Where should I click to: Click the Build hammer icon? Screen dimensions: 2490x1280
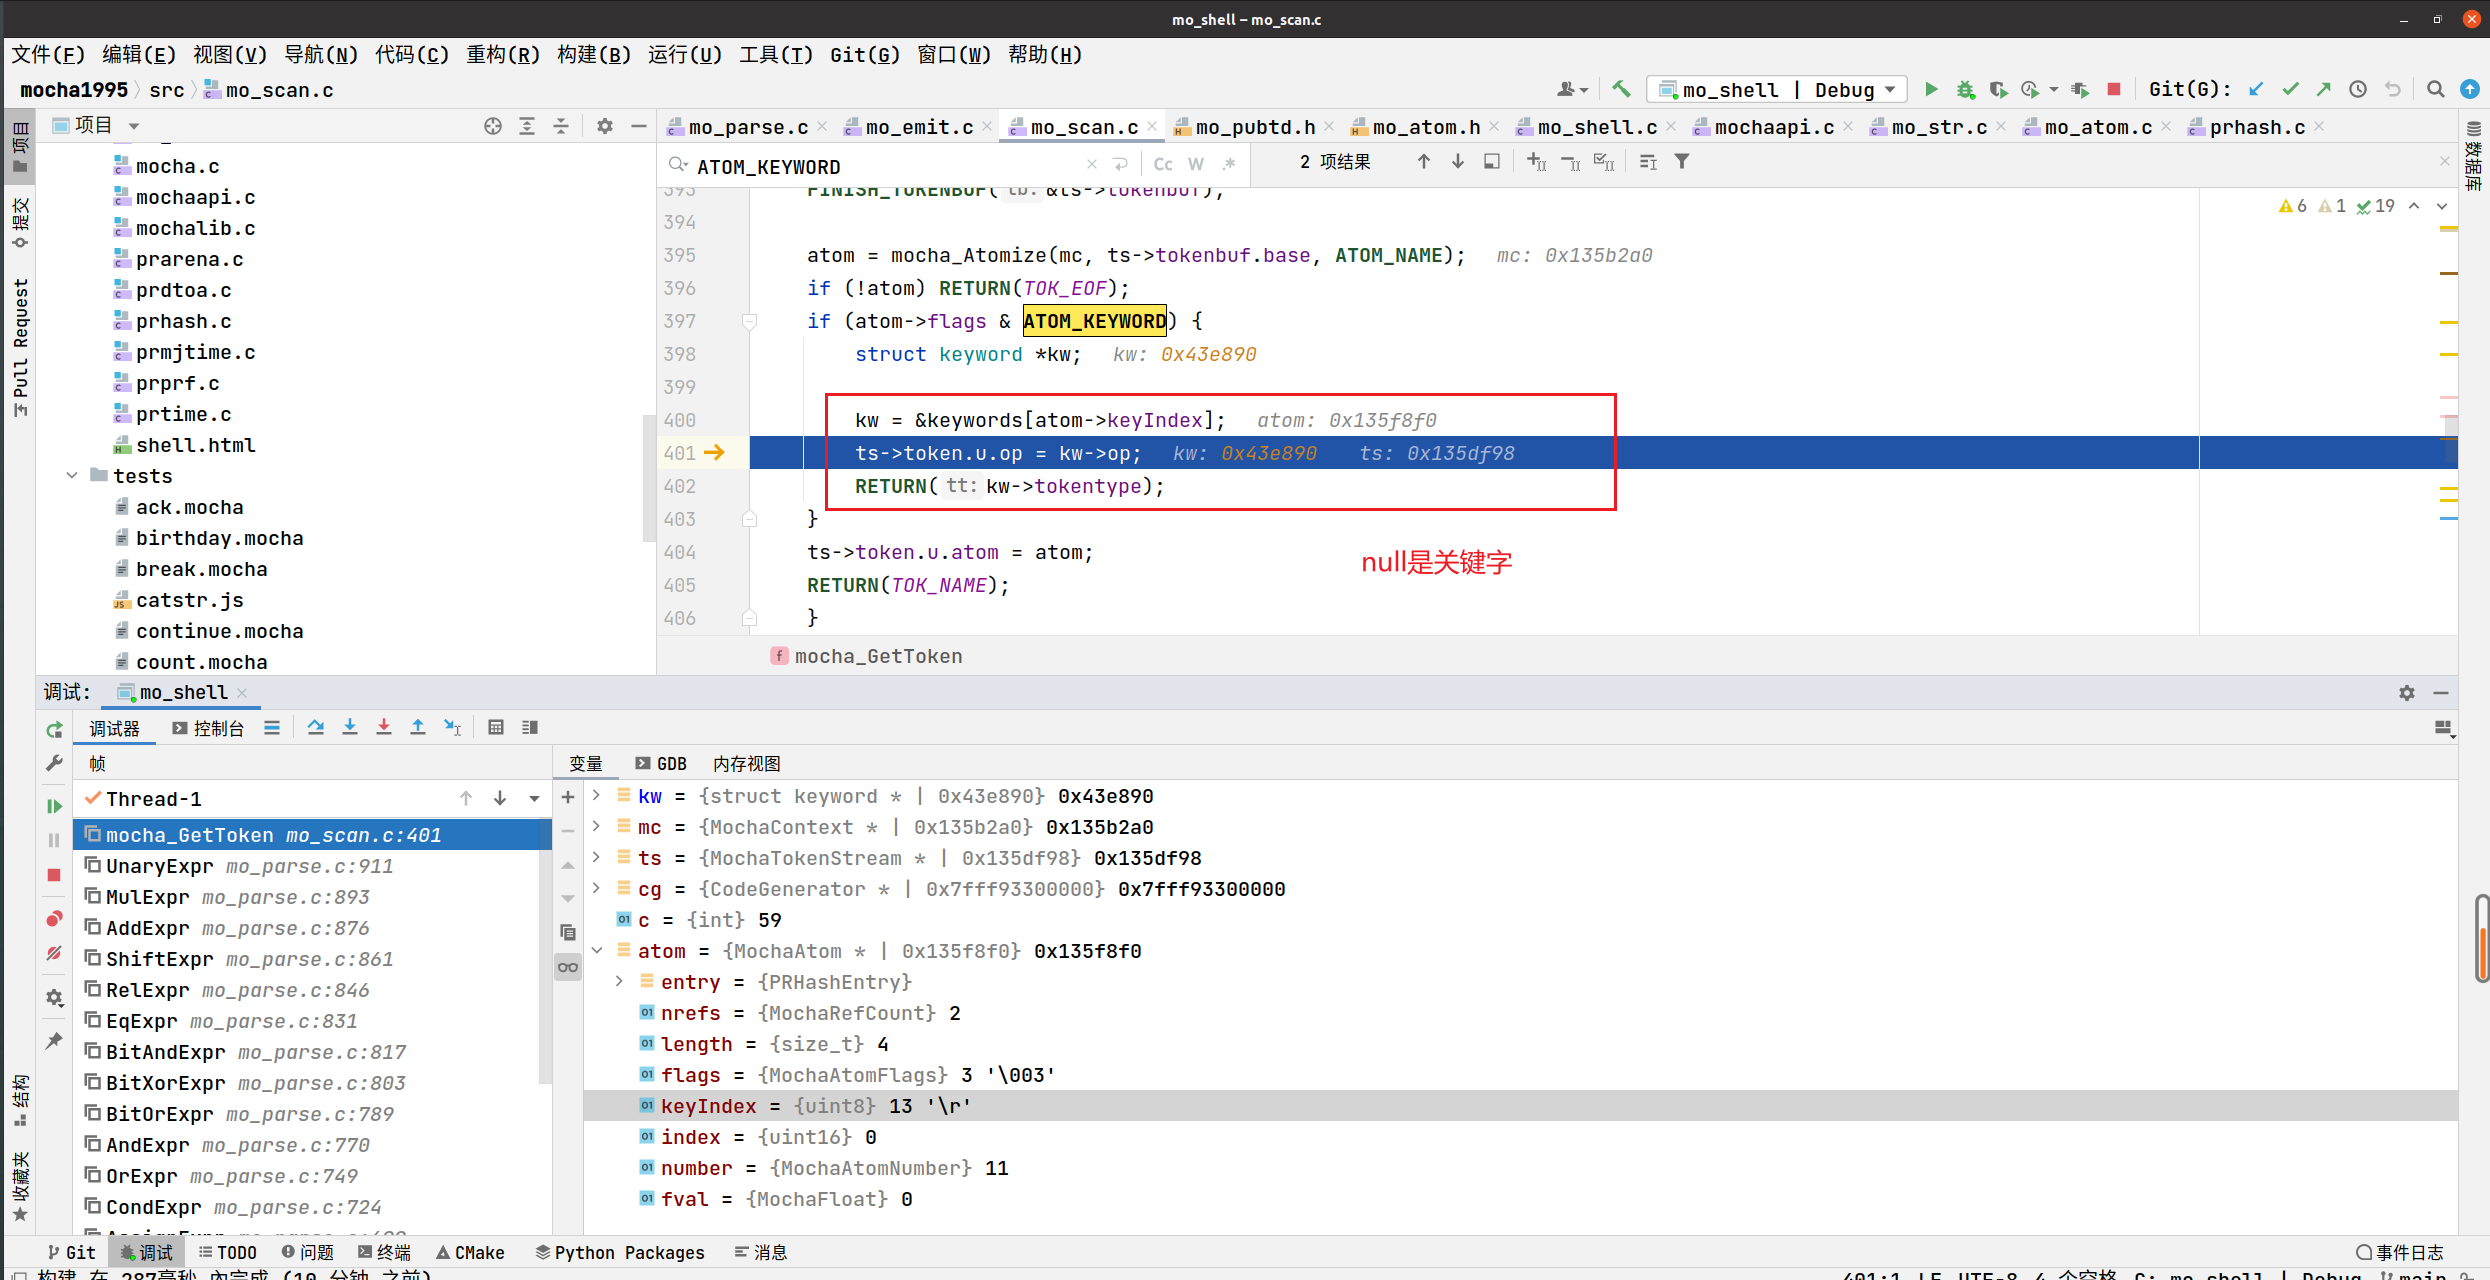(1621, 90)
